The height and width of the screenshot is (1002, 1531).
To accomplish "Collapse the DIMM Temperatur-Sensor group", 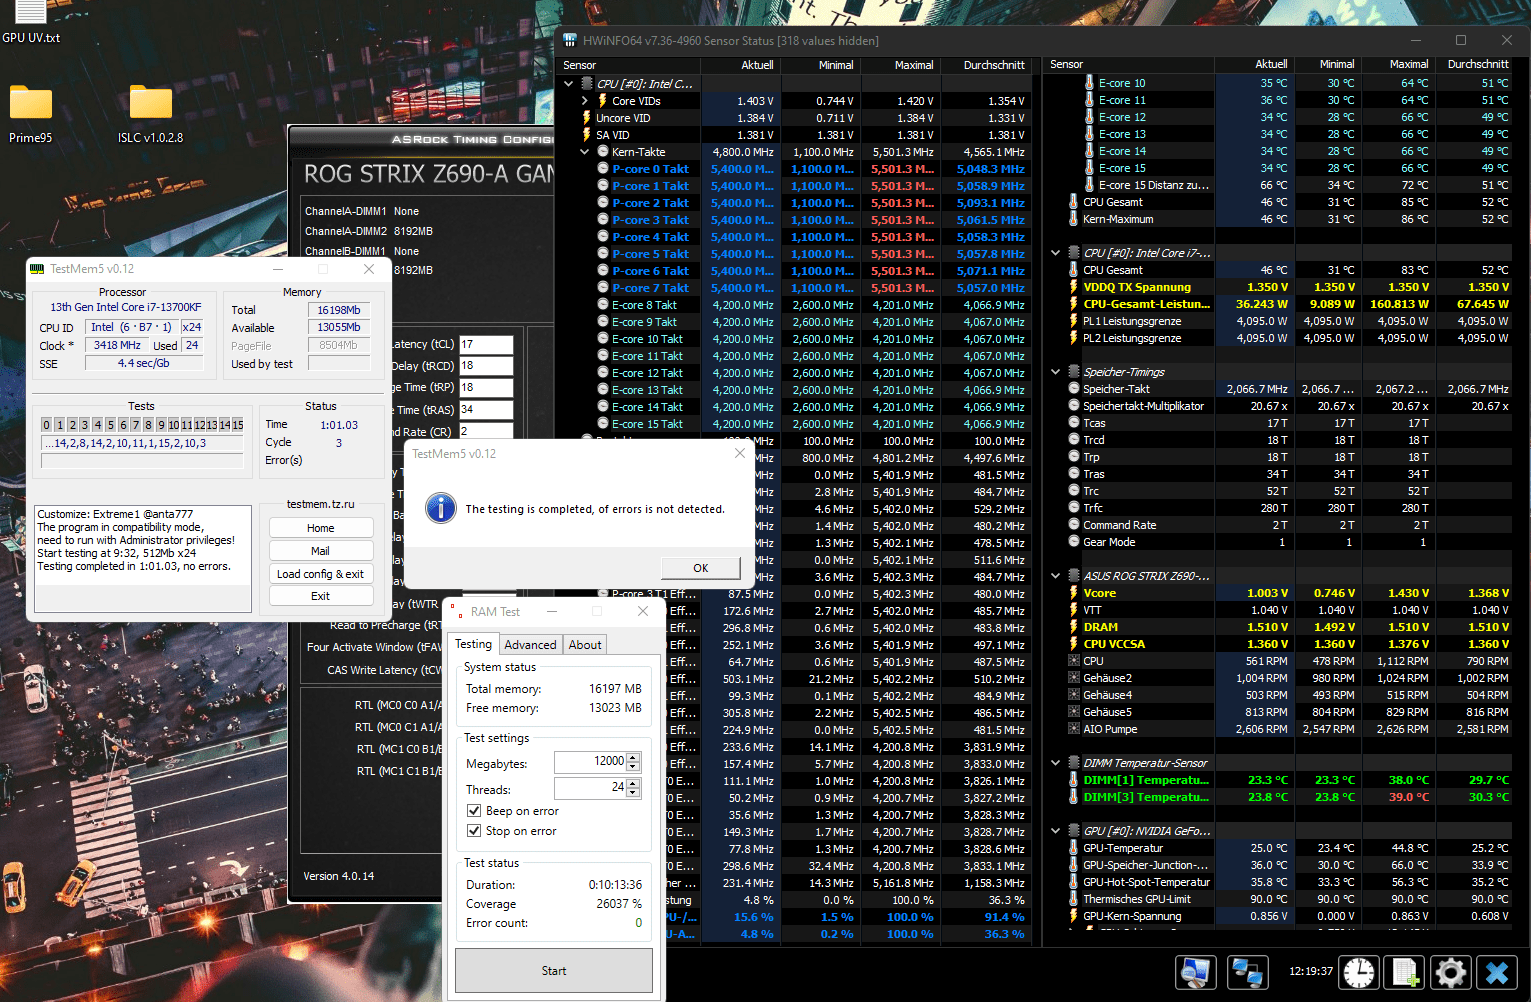I will (x=1055, y=763).
